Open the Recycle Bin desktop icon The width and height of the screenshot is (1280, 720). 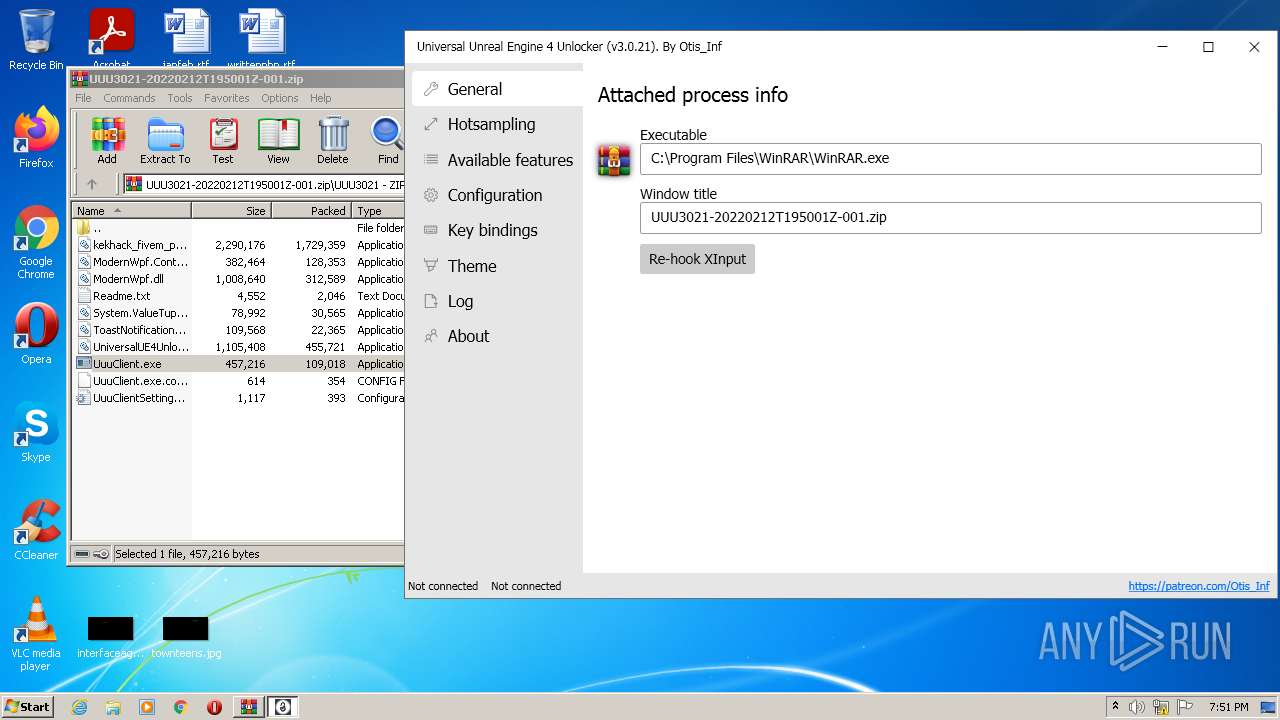pyautogui.click(x=36, y=40)
